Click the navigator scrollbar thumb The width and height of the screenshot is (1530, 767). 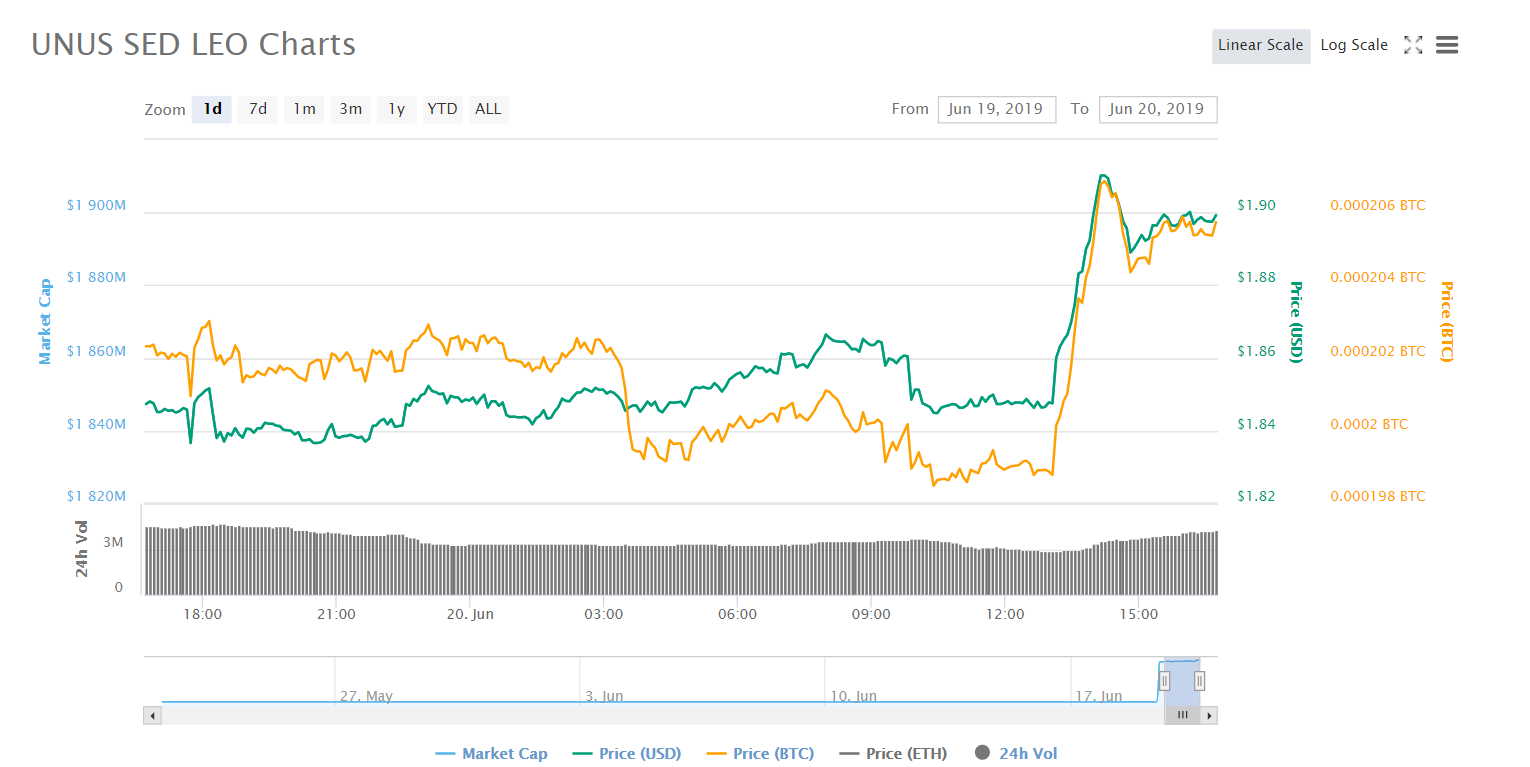[x=1182, y=715]
